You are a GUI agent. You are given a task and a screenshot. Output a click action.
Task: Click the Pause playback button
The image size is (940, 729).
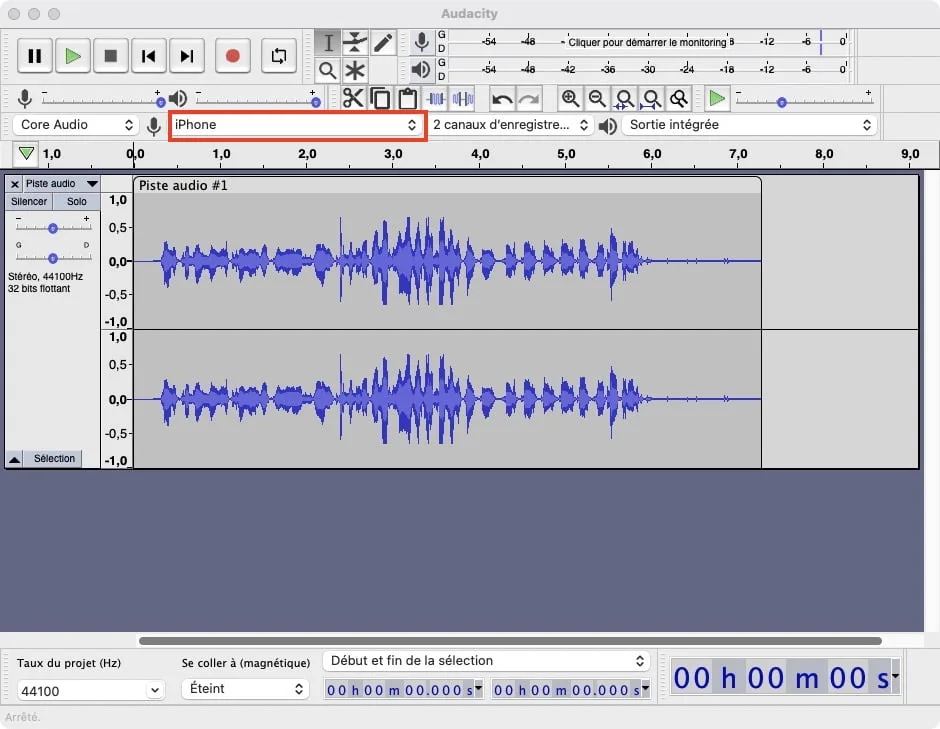(x=35, y=56)
